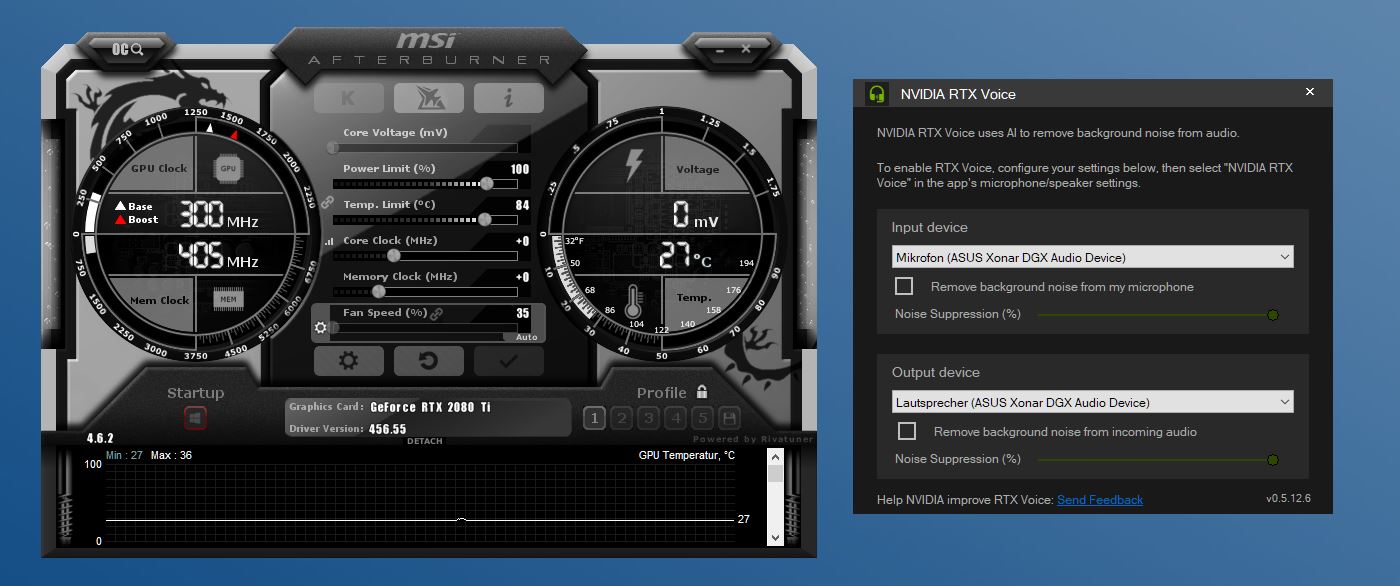The height and width of the screenshot is (586, 1400).
Task: Select profile slot 4
Action: click(676, 418)
